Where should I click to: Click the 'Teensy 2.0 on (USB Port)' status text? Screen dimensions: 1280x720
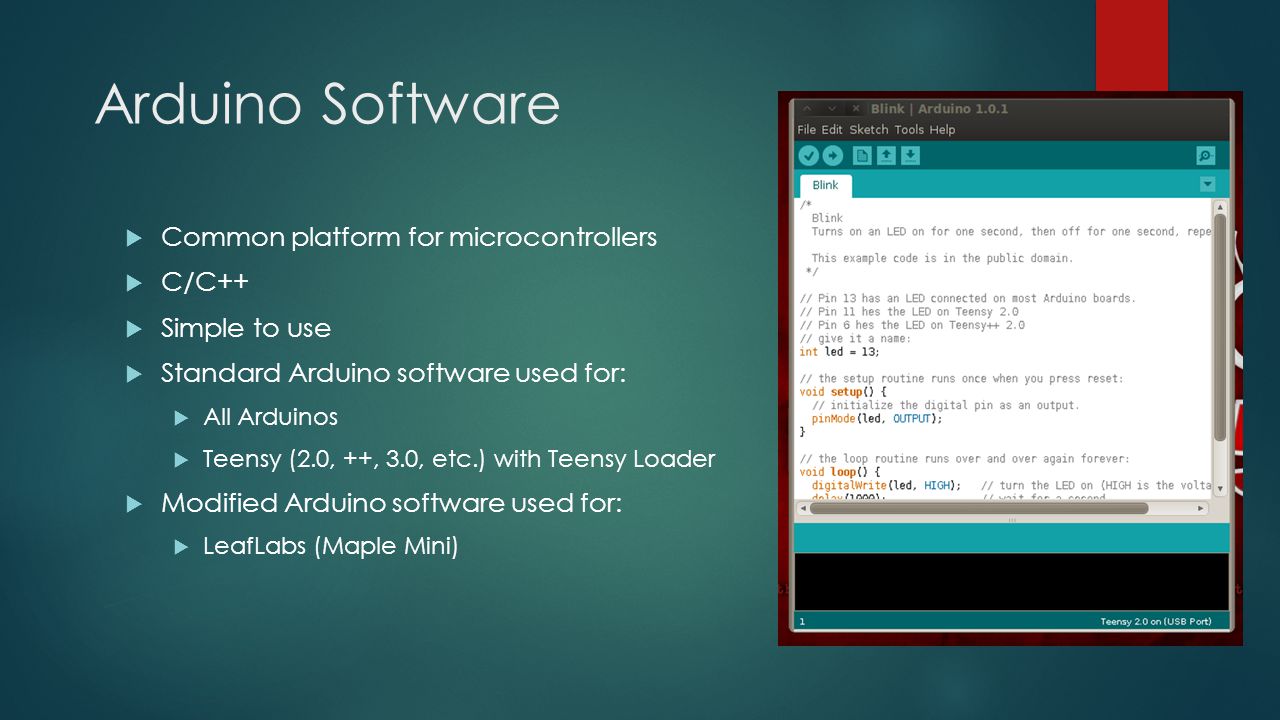click(1155, 621)
